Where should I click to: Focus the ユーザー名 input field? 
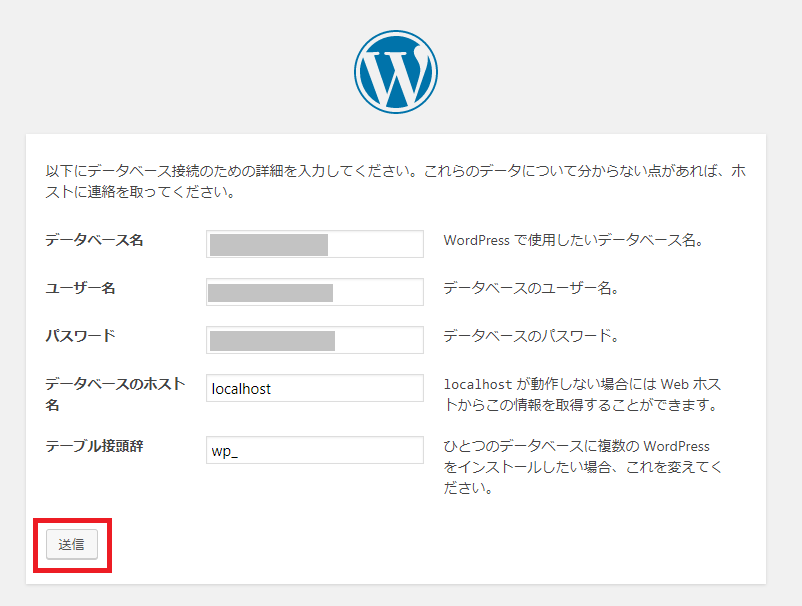[315, 292]
